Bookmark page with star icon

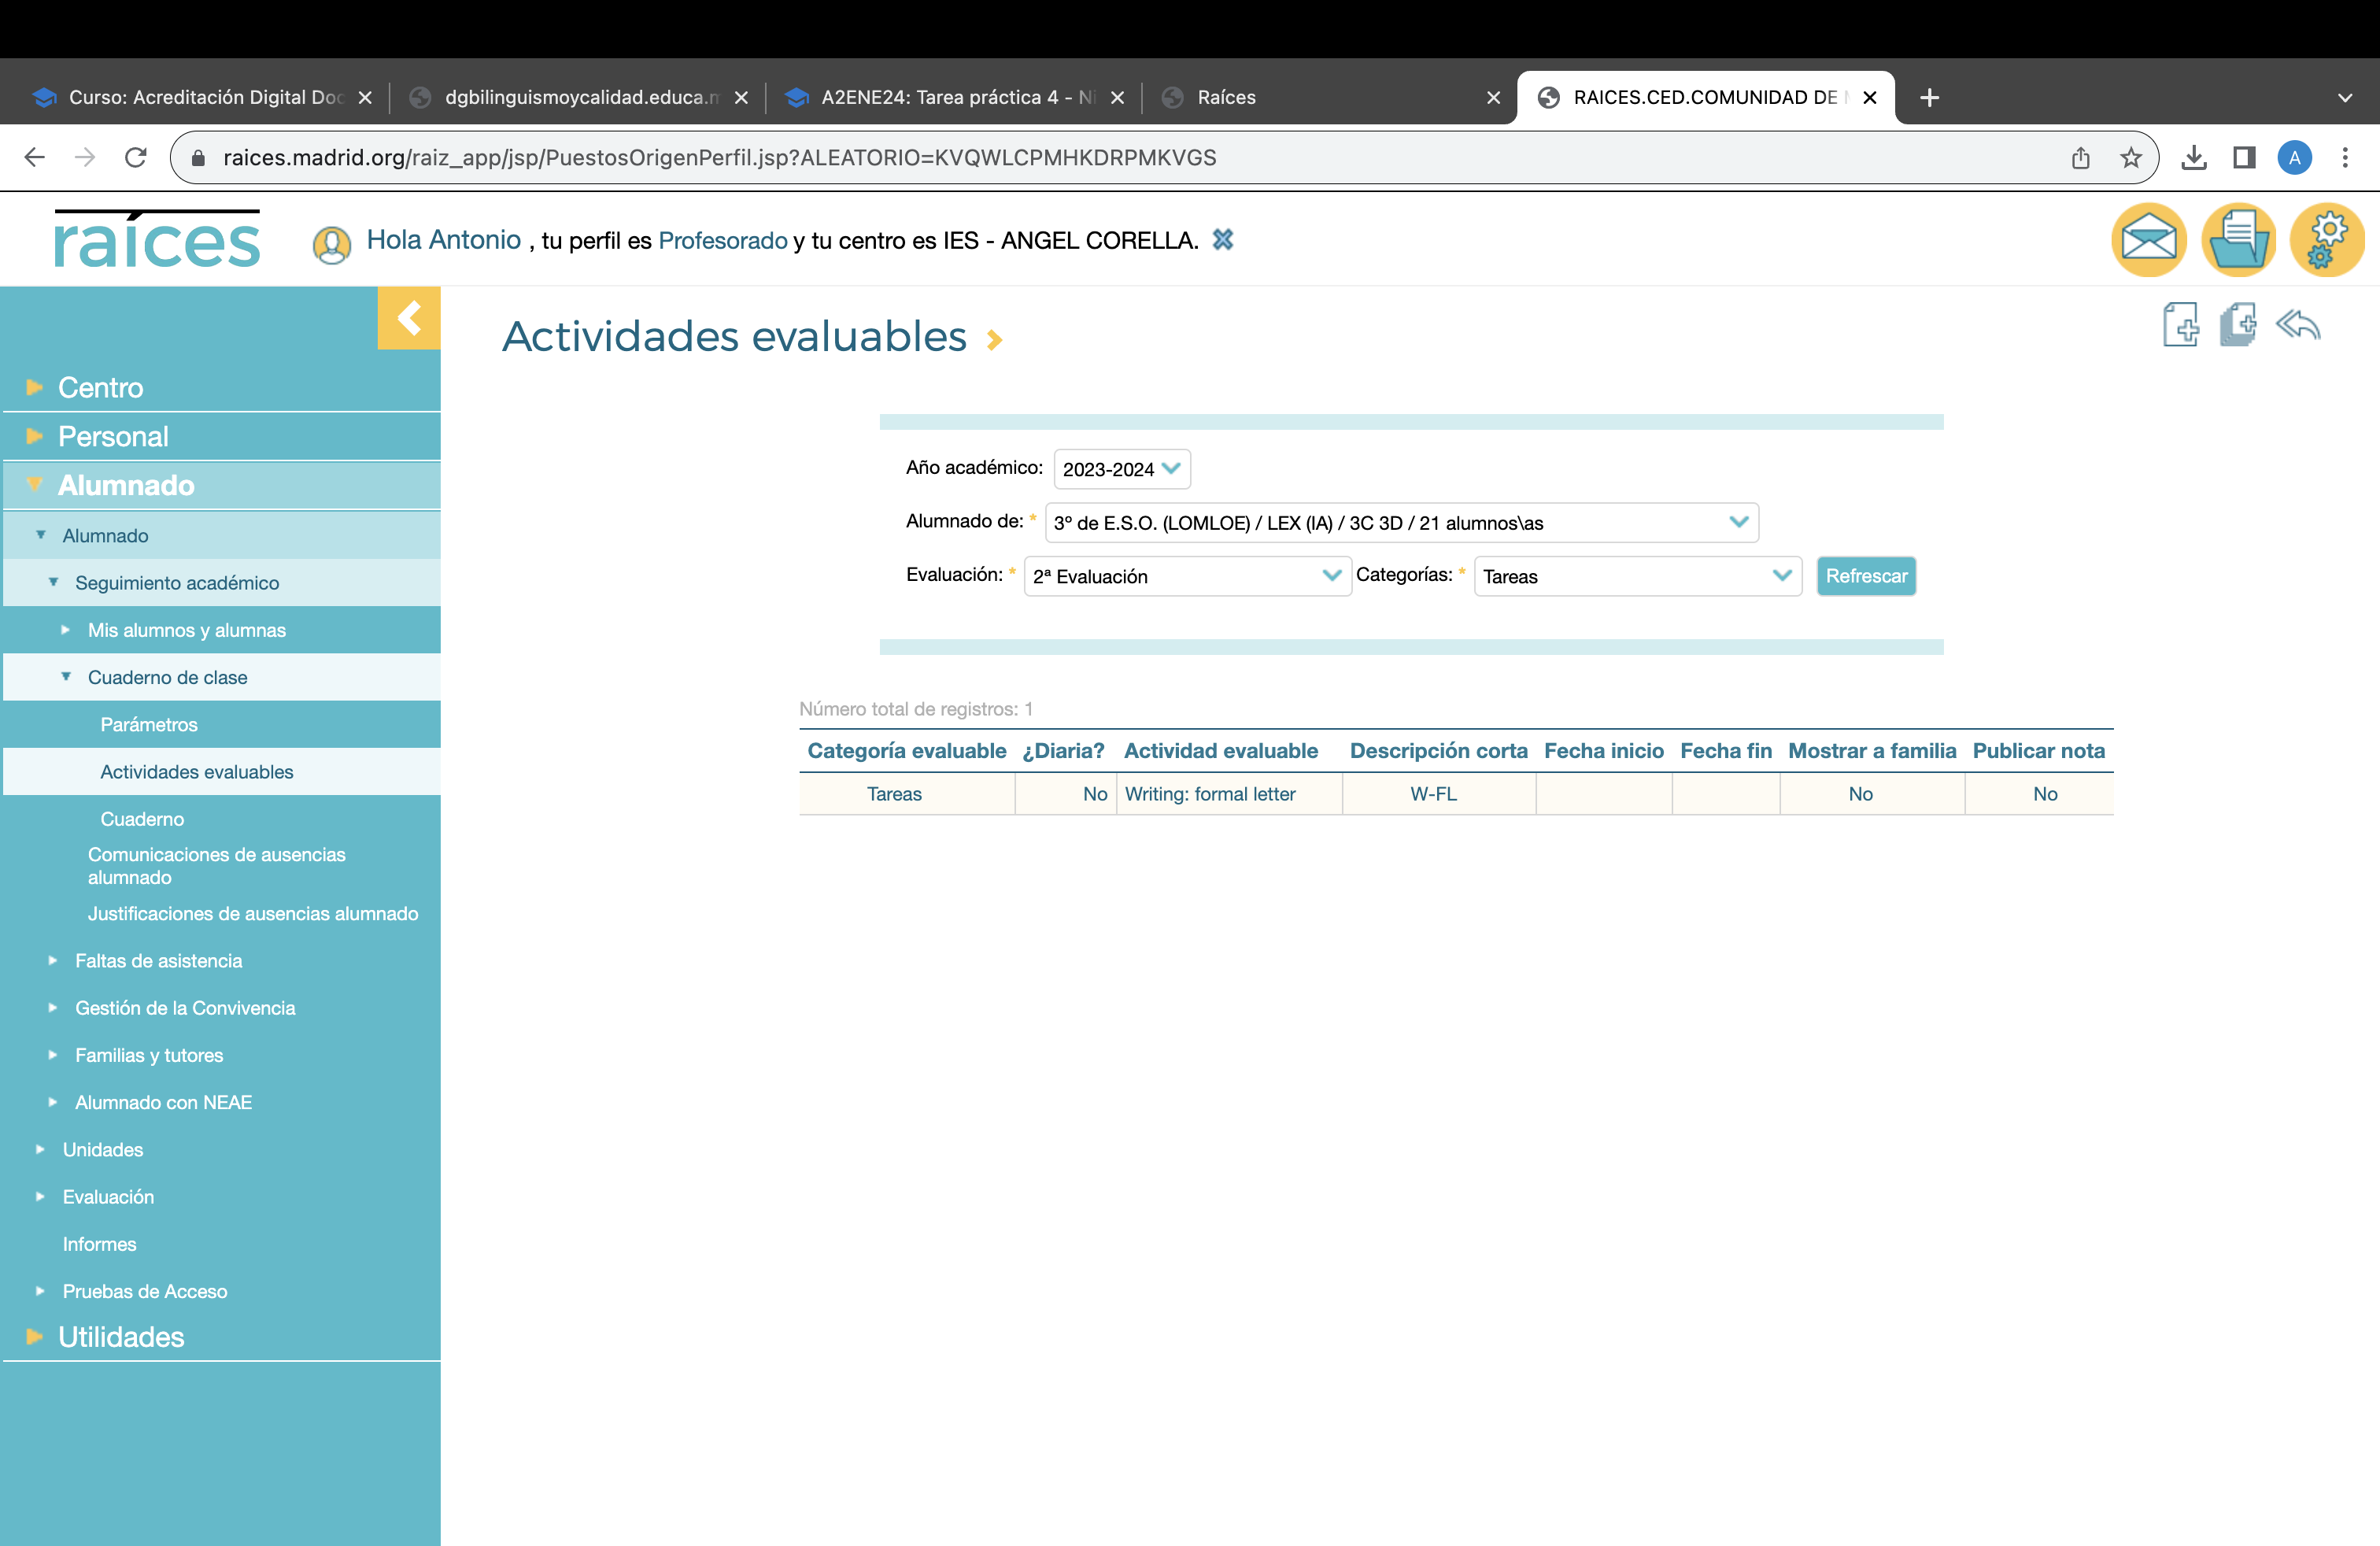pyautogui.click(x=2131, y=158)
